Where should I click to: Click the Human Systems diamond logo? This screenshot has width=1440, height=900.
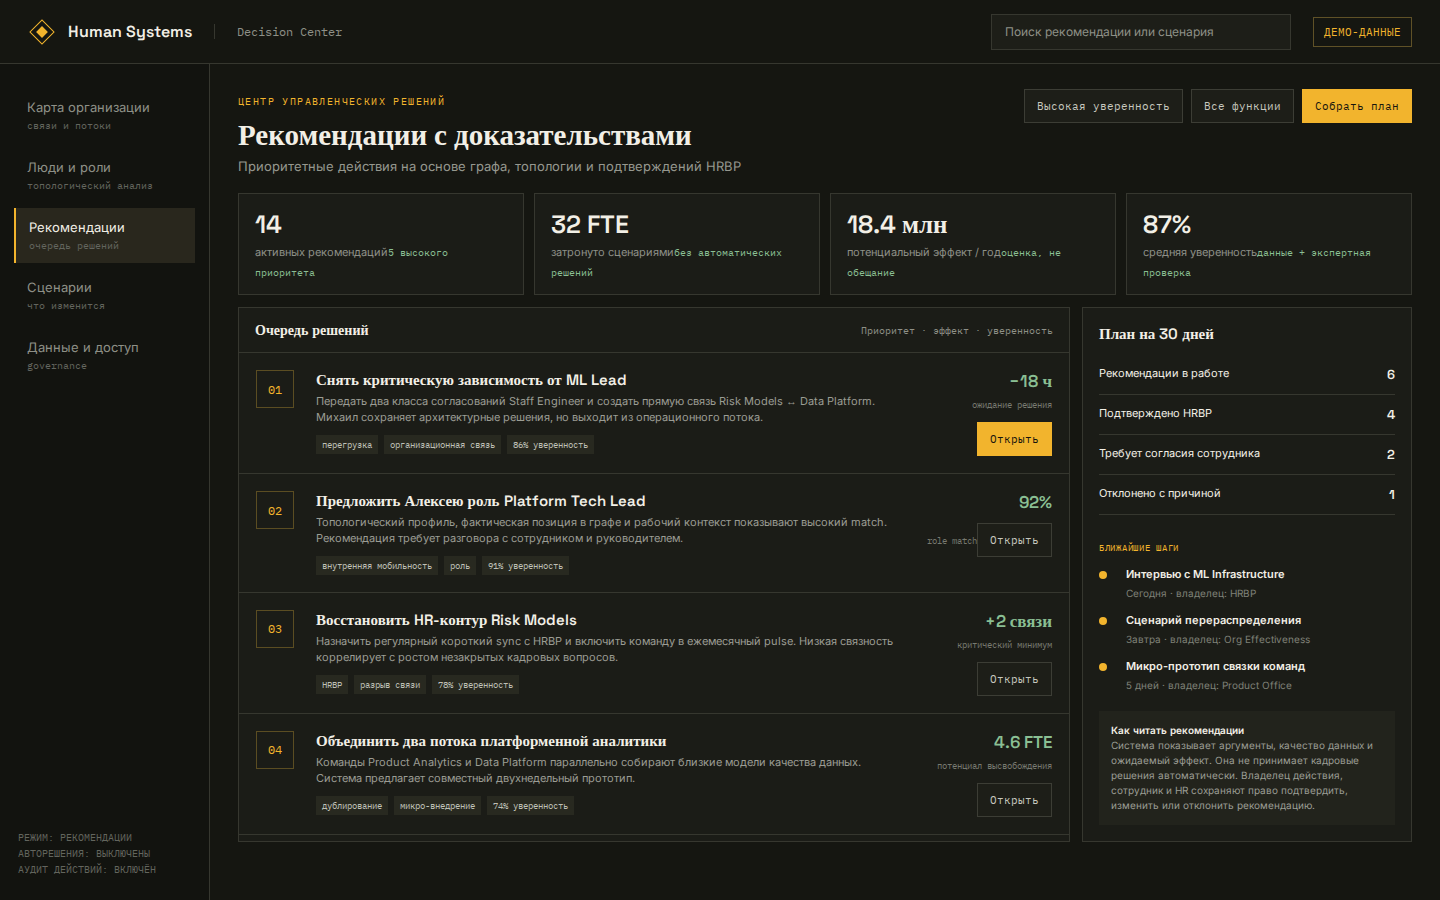(41, 32)
